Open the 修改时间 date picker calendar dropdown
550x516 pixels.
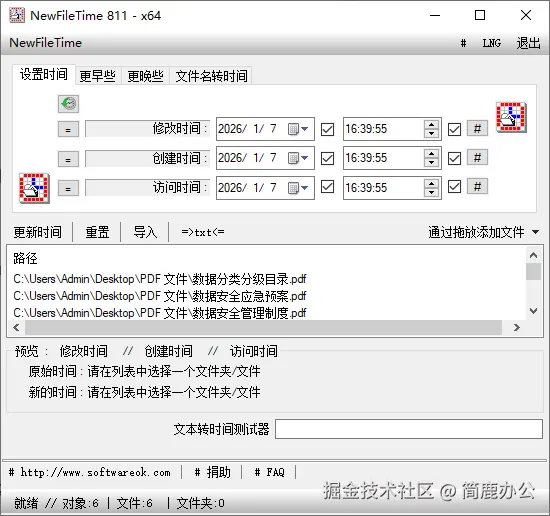click(298, 129)
